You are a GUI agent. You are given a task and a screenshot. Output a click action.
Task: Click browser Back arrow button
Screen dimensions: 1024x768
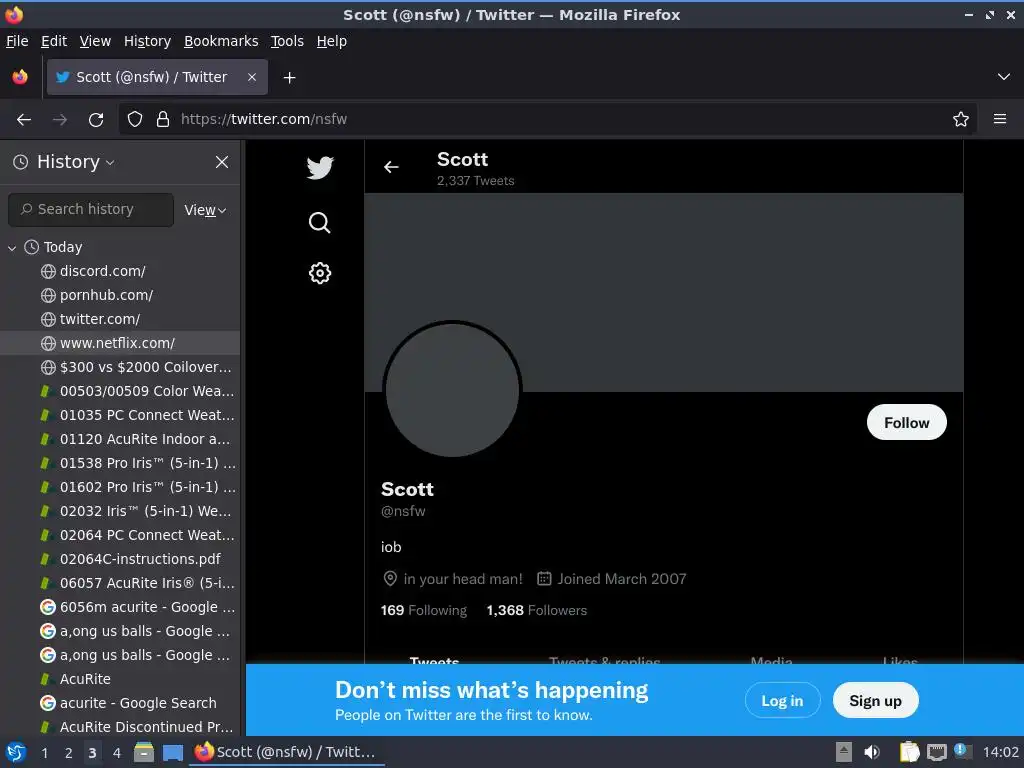(24, 120)
